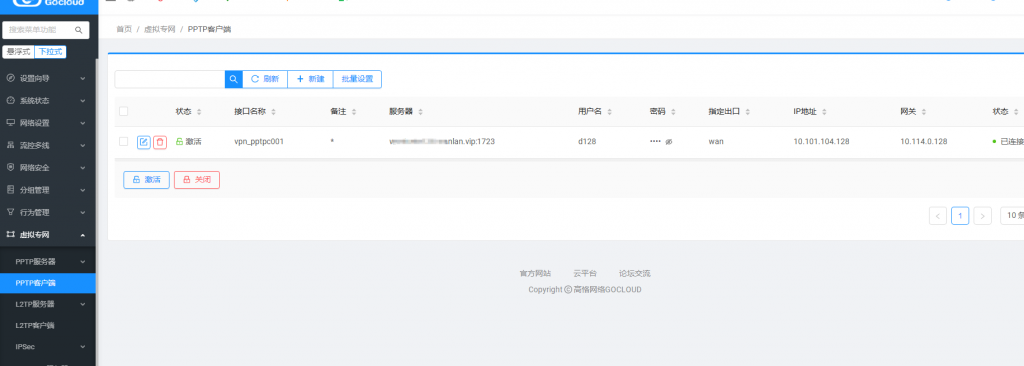Sort by the IP地址 column

coord(825,112)
